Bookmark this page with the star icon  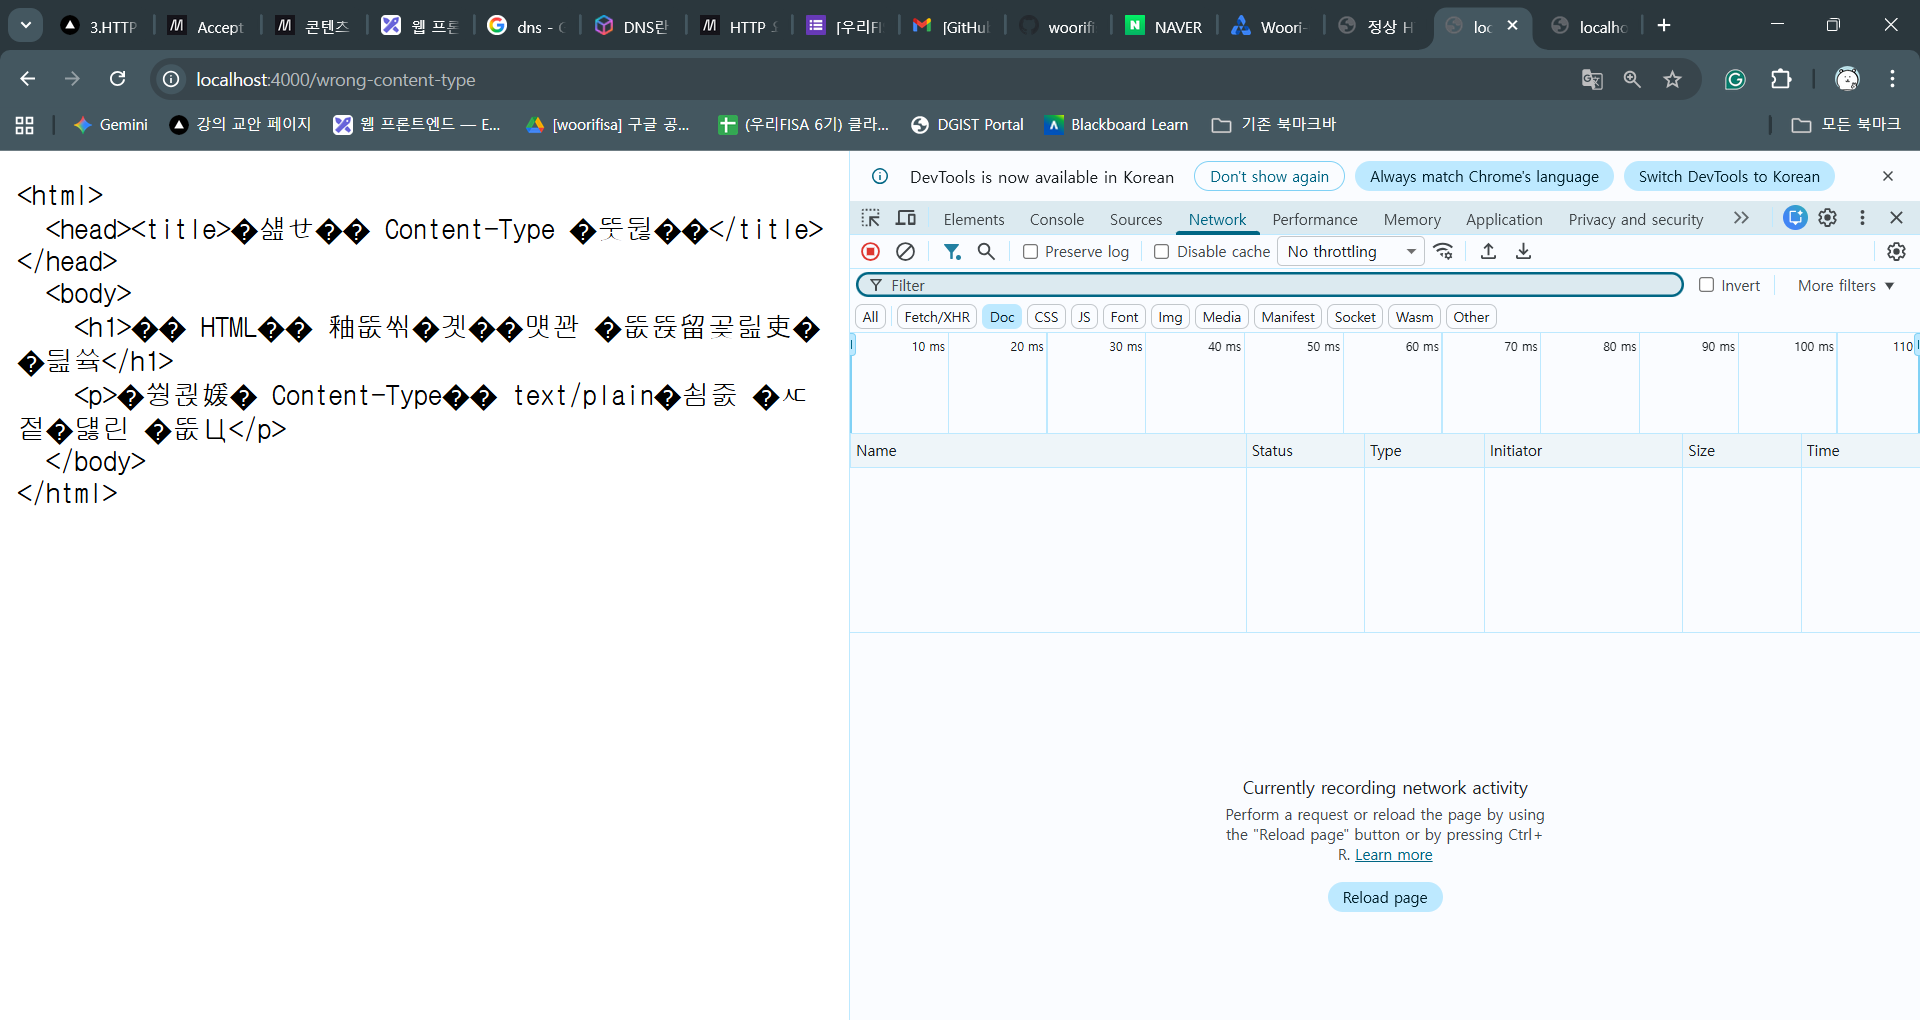pyautogui.click(x=1672, y=79)
